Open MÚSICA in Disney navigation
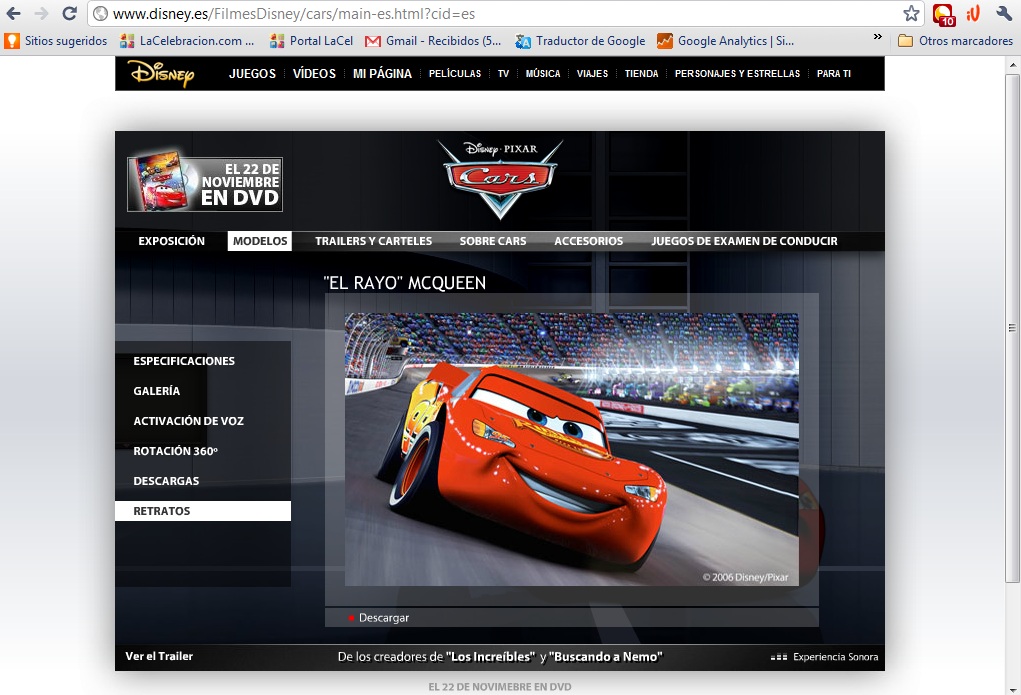 tap(543, 74)
